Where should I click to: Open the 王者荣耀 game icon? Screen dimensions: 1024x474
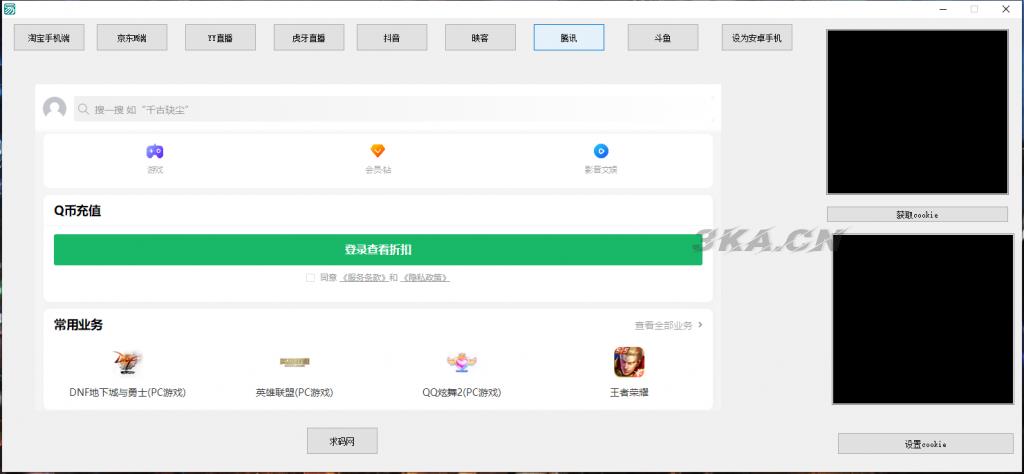click(629, 361)
